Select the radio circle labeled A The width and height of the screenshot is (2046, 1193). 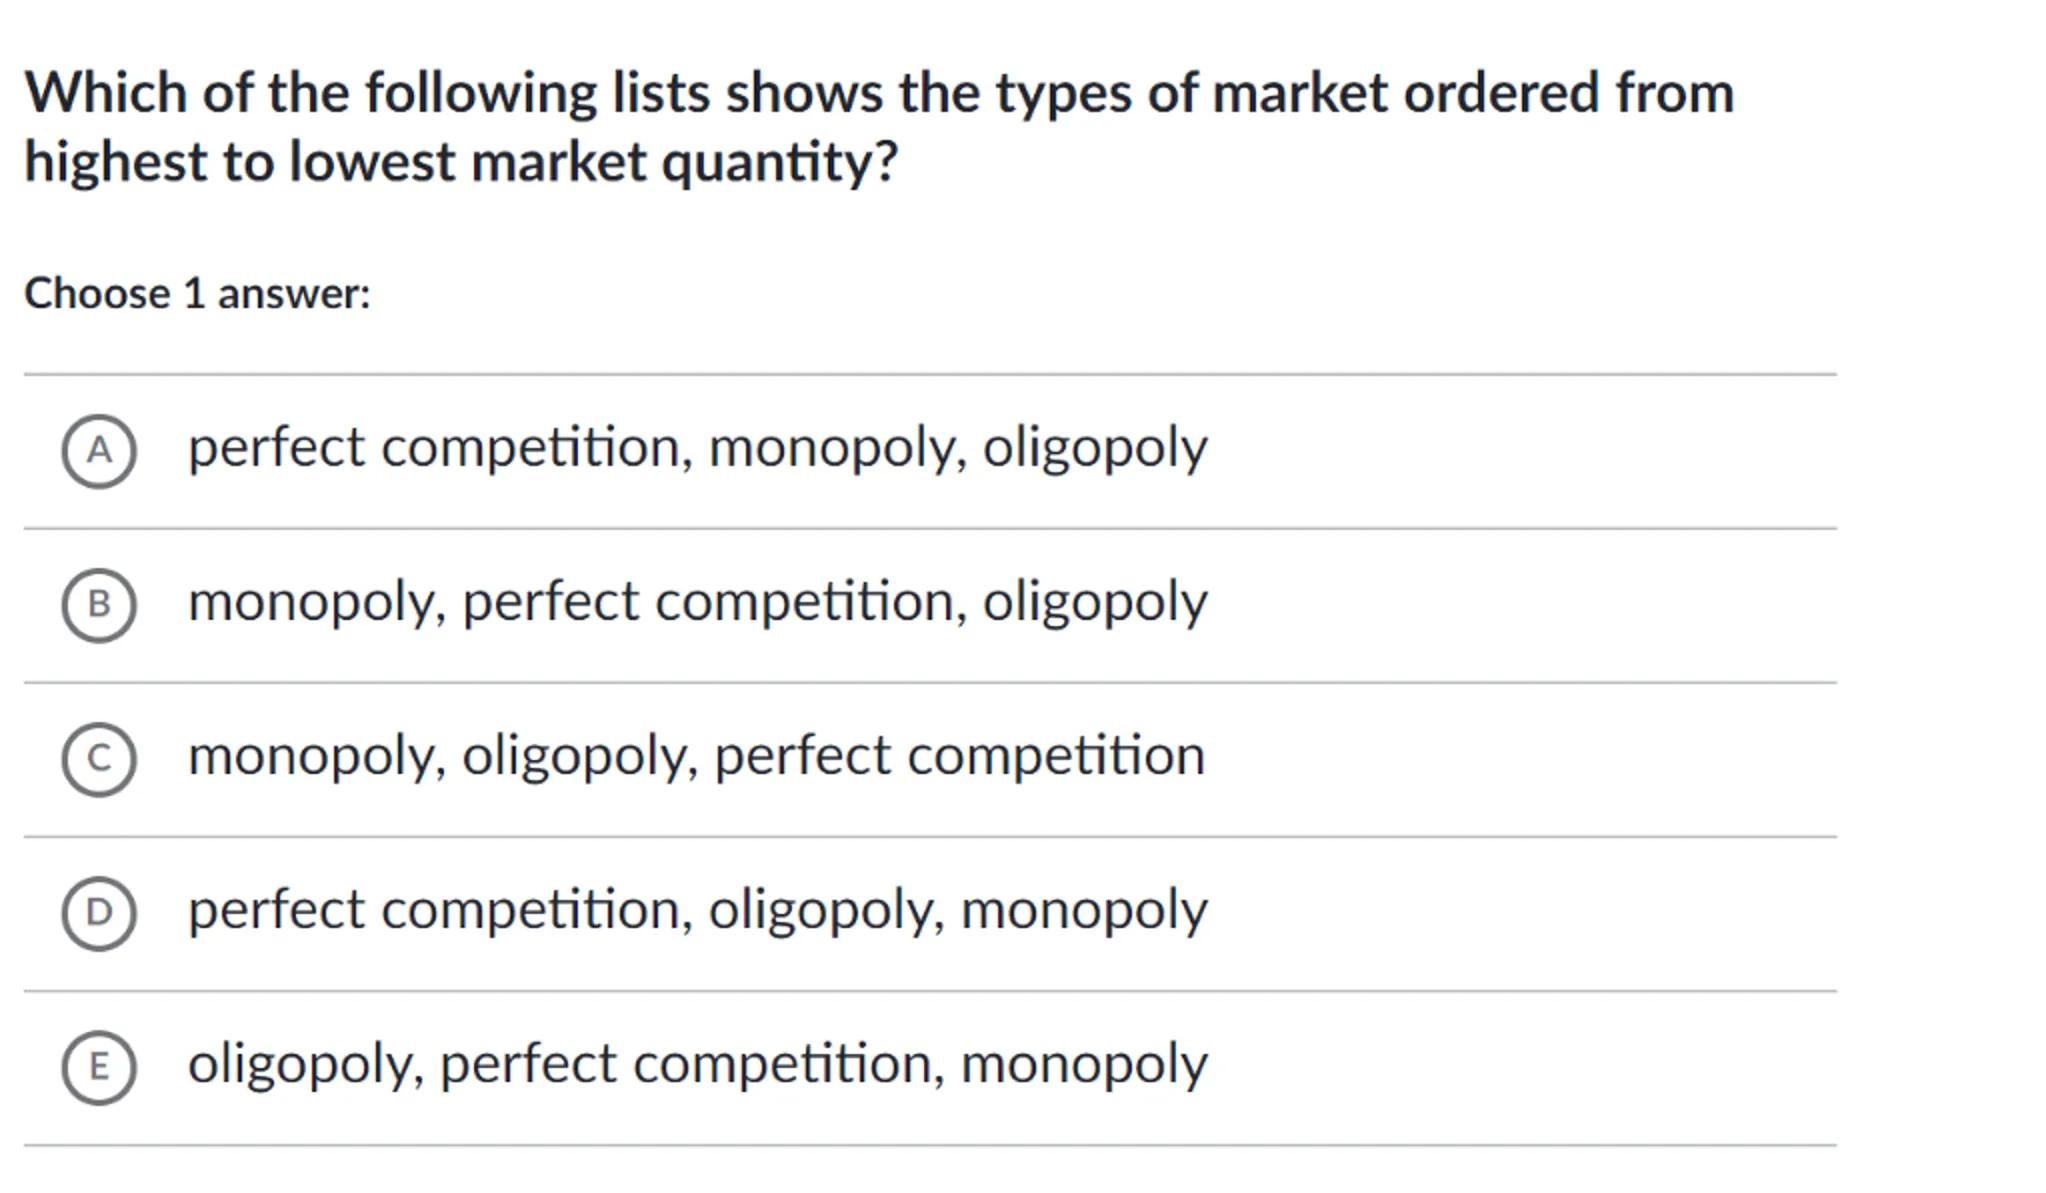pyautogui.click(x=99, y=451)
